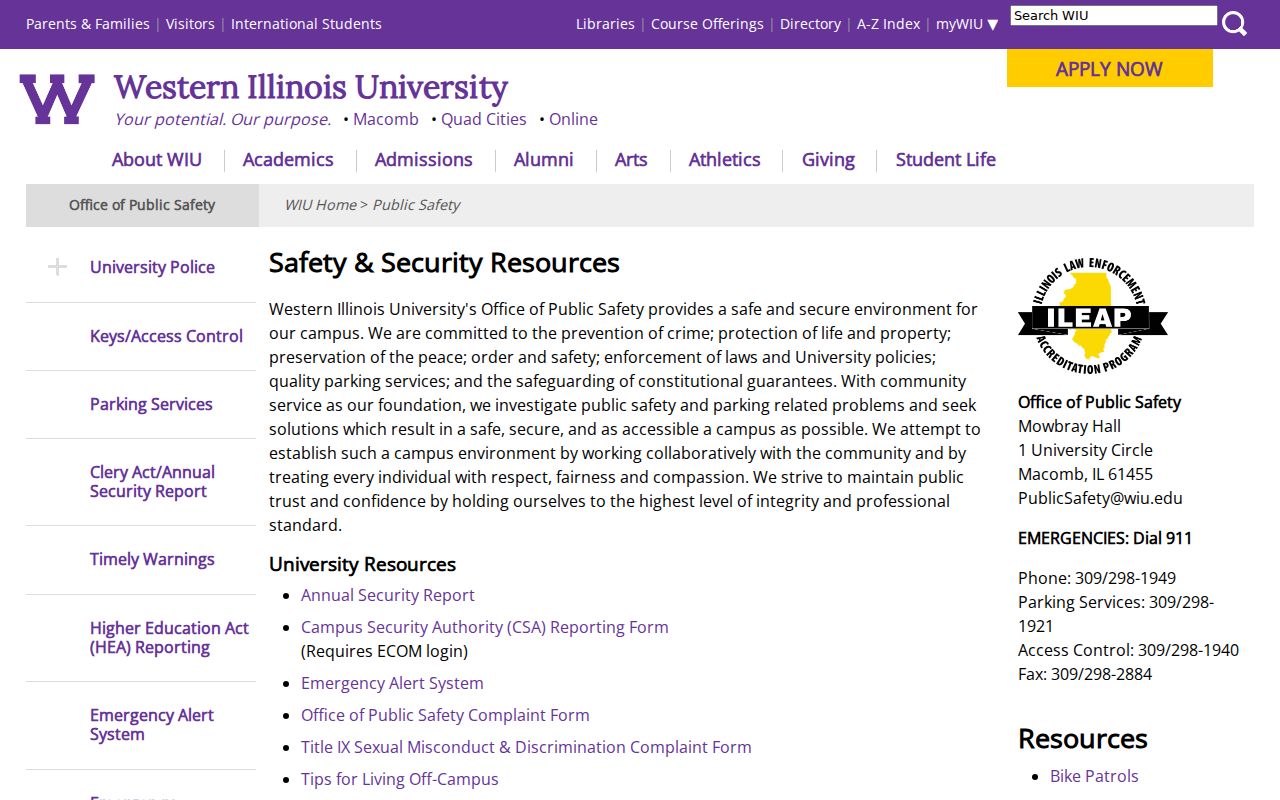Open the Bike Patrols link
The height and width of the screenshot is (800, 1280).
pyautogui.click(x=1094, y=776)
